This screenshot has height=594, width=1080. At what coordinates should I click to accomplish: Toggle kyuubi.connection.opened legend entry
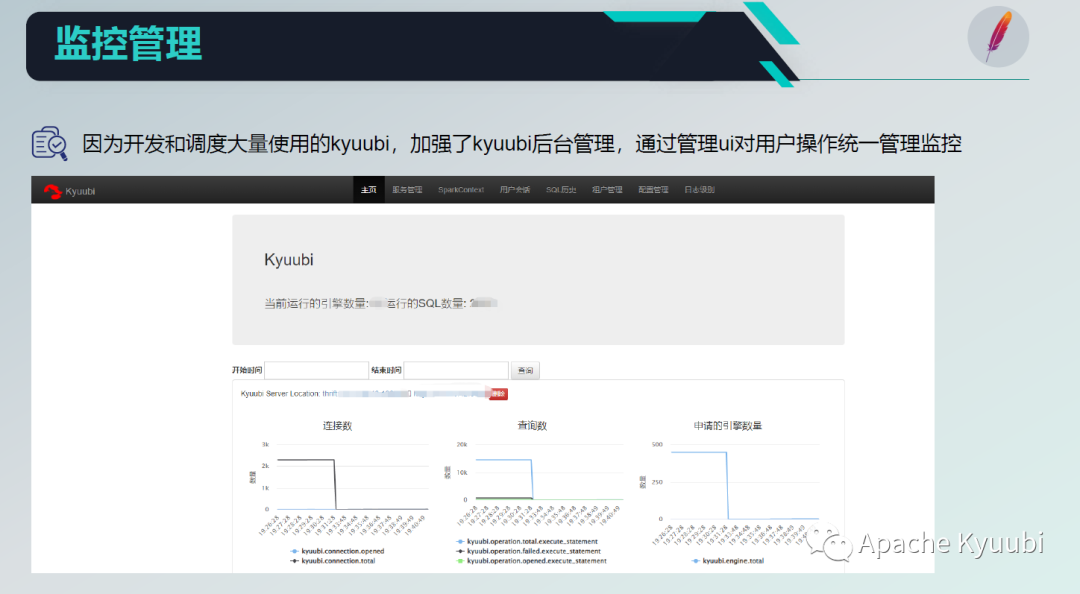coord(337,551)
